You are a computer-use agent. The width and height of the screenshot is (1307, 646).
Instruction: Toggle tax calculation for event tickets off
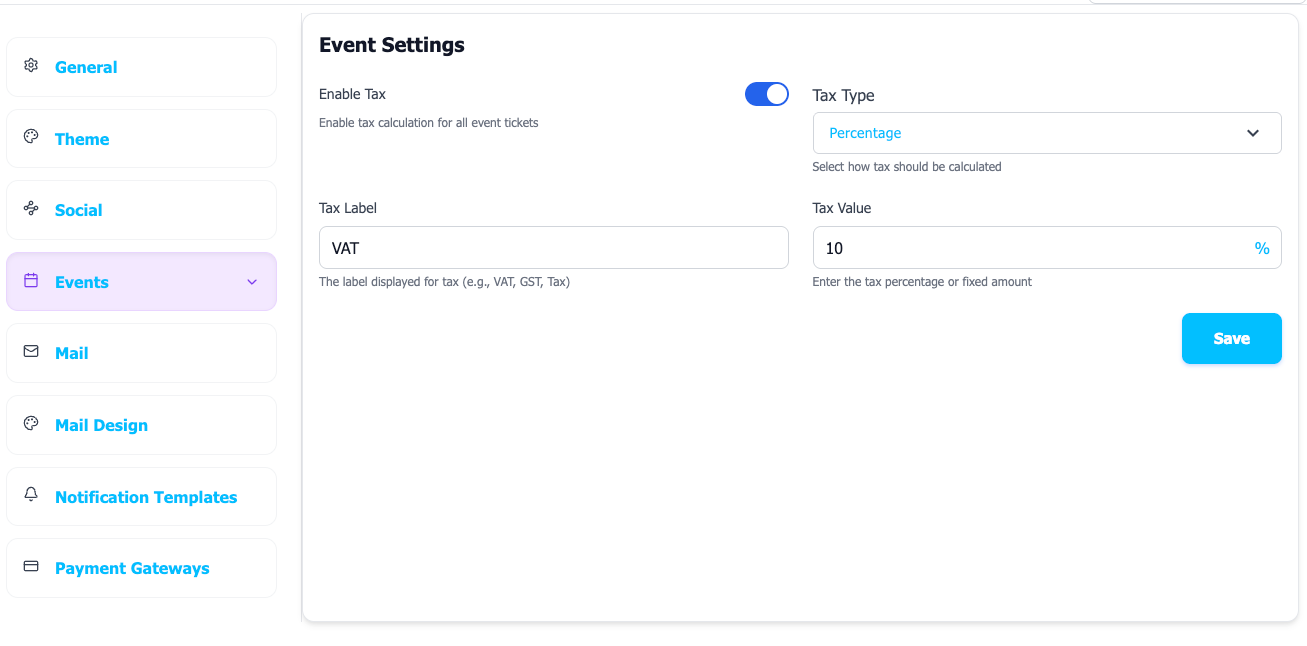point(766,93)
